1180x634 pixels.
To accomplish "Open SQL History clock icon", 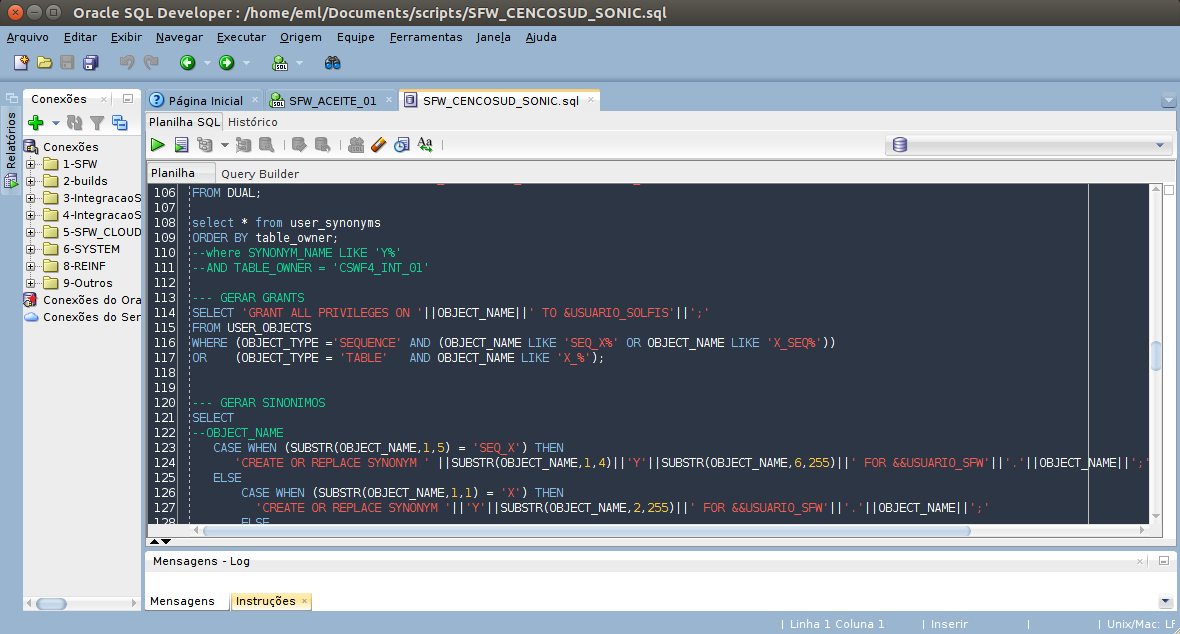I will click(x=402, y=145).
